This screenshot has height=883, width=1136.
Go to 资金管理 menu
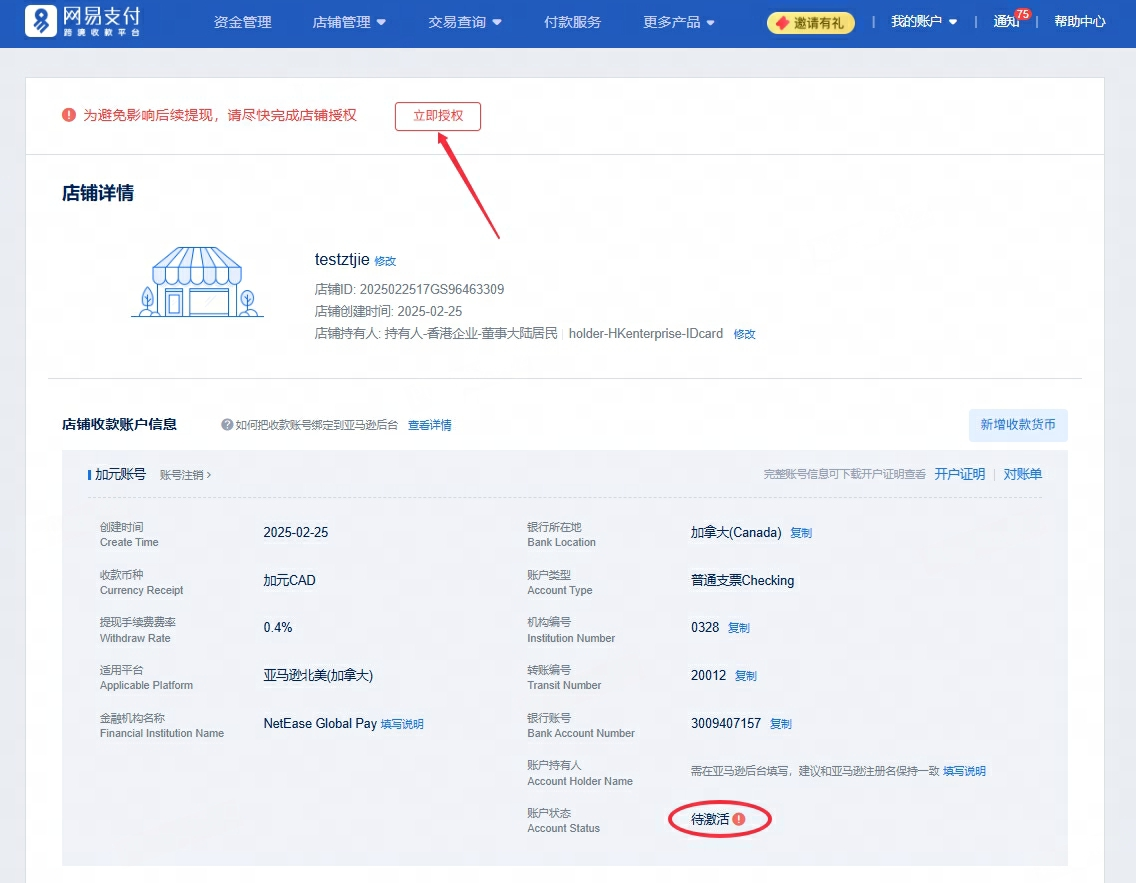(243, 22)
